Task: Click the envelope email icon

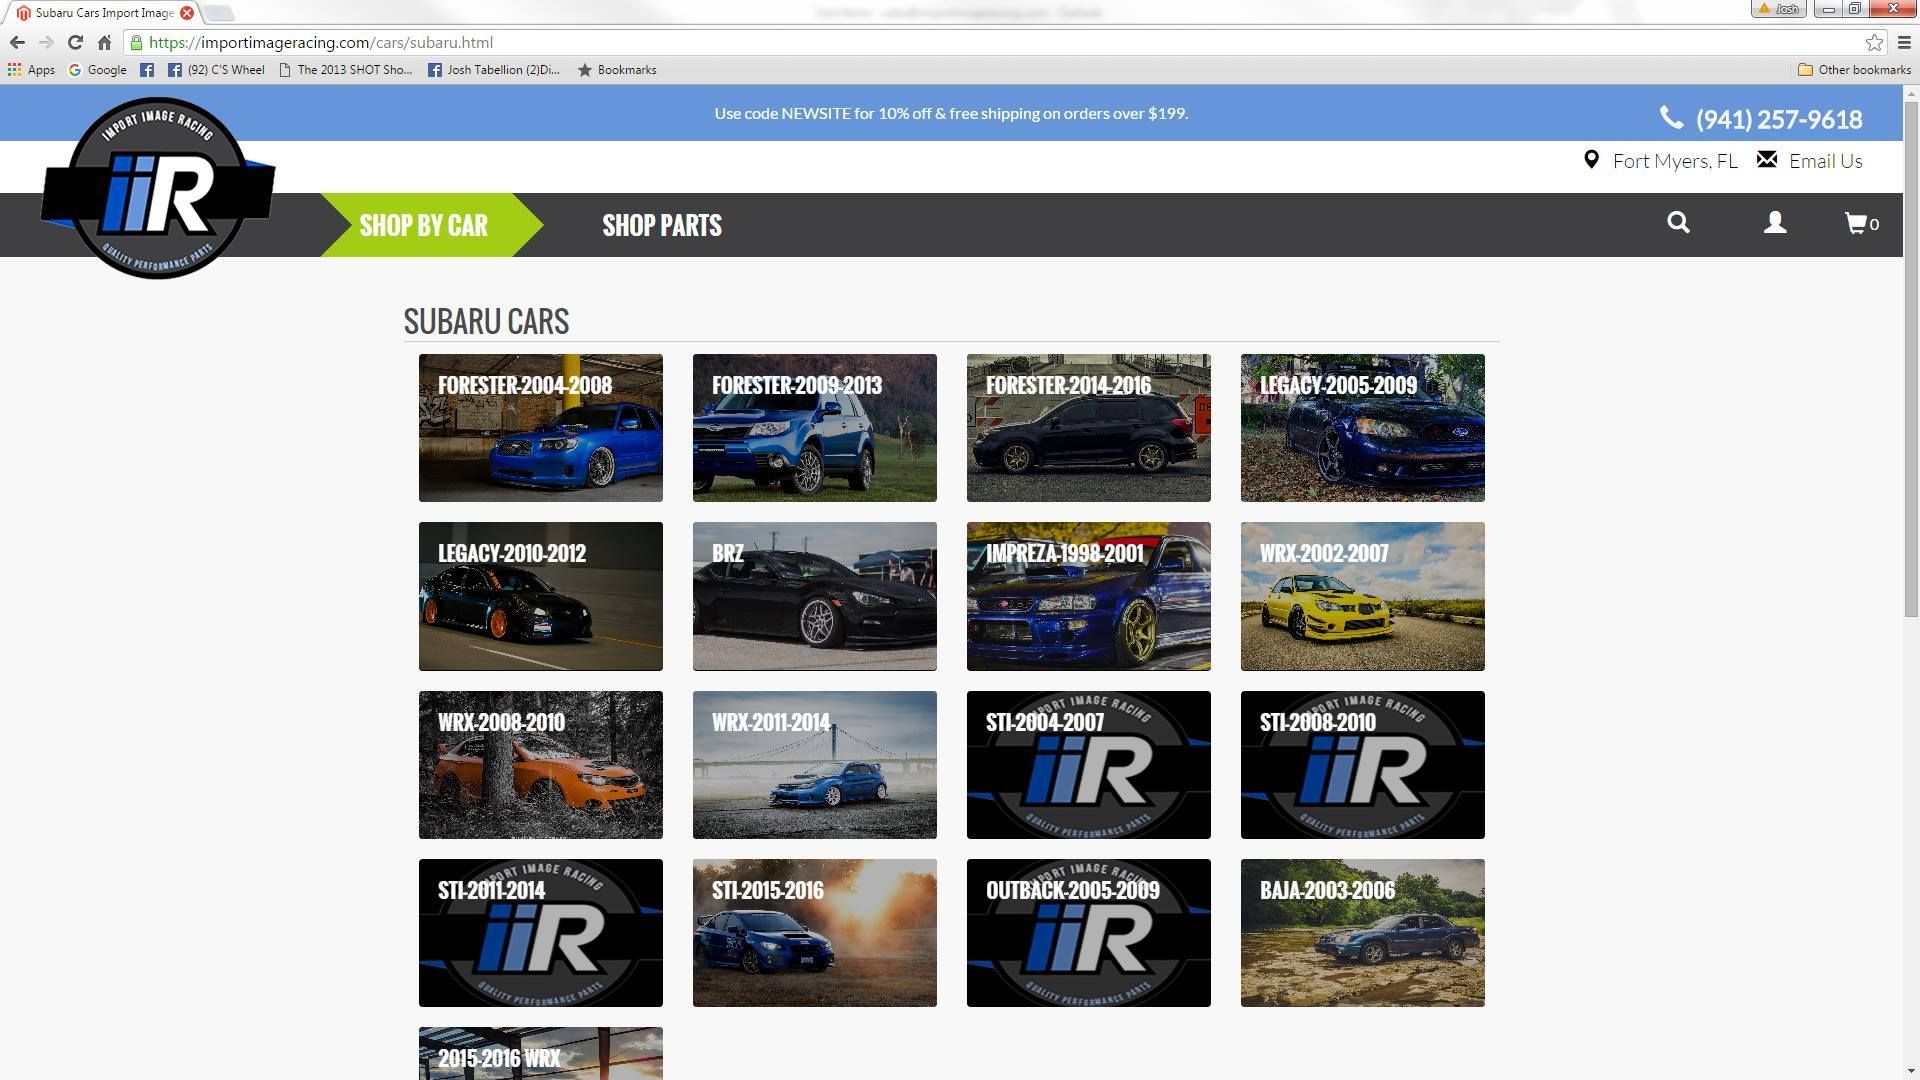Action: click(x=1767, y=159)
